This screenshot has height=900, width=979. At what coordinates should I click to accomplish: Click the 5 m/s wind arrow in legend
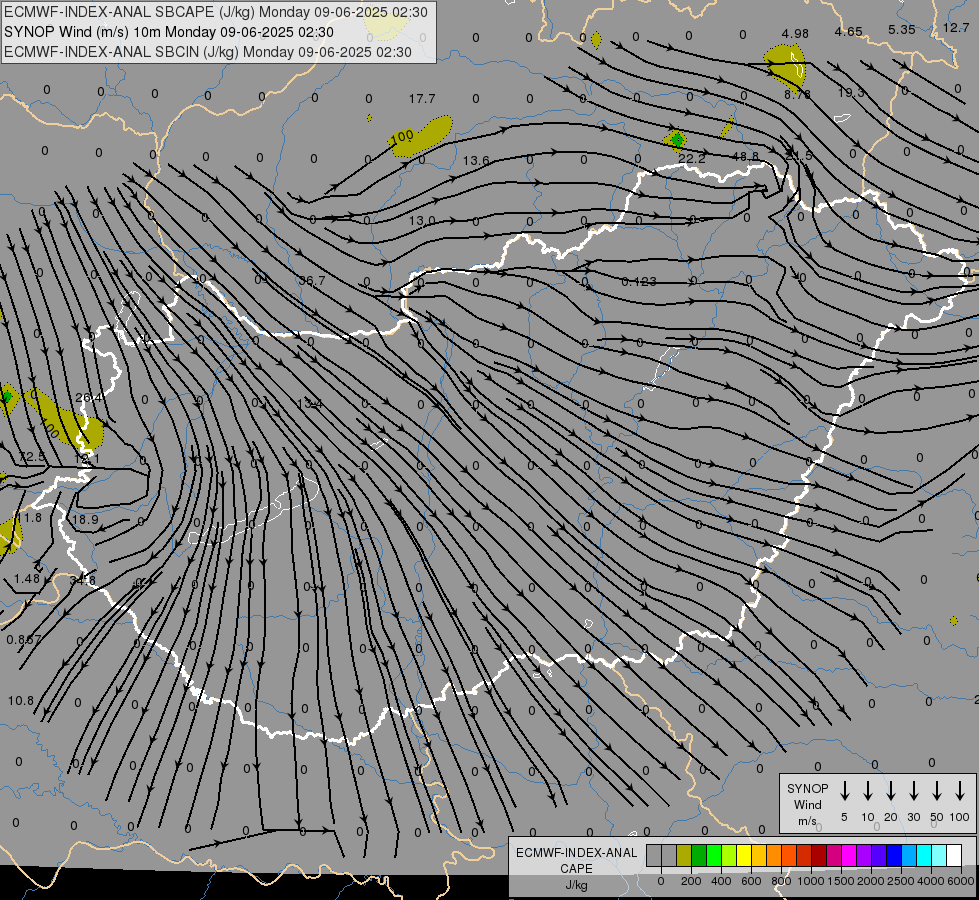(x=845, y=791)
